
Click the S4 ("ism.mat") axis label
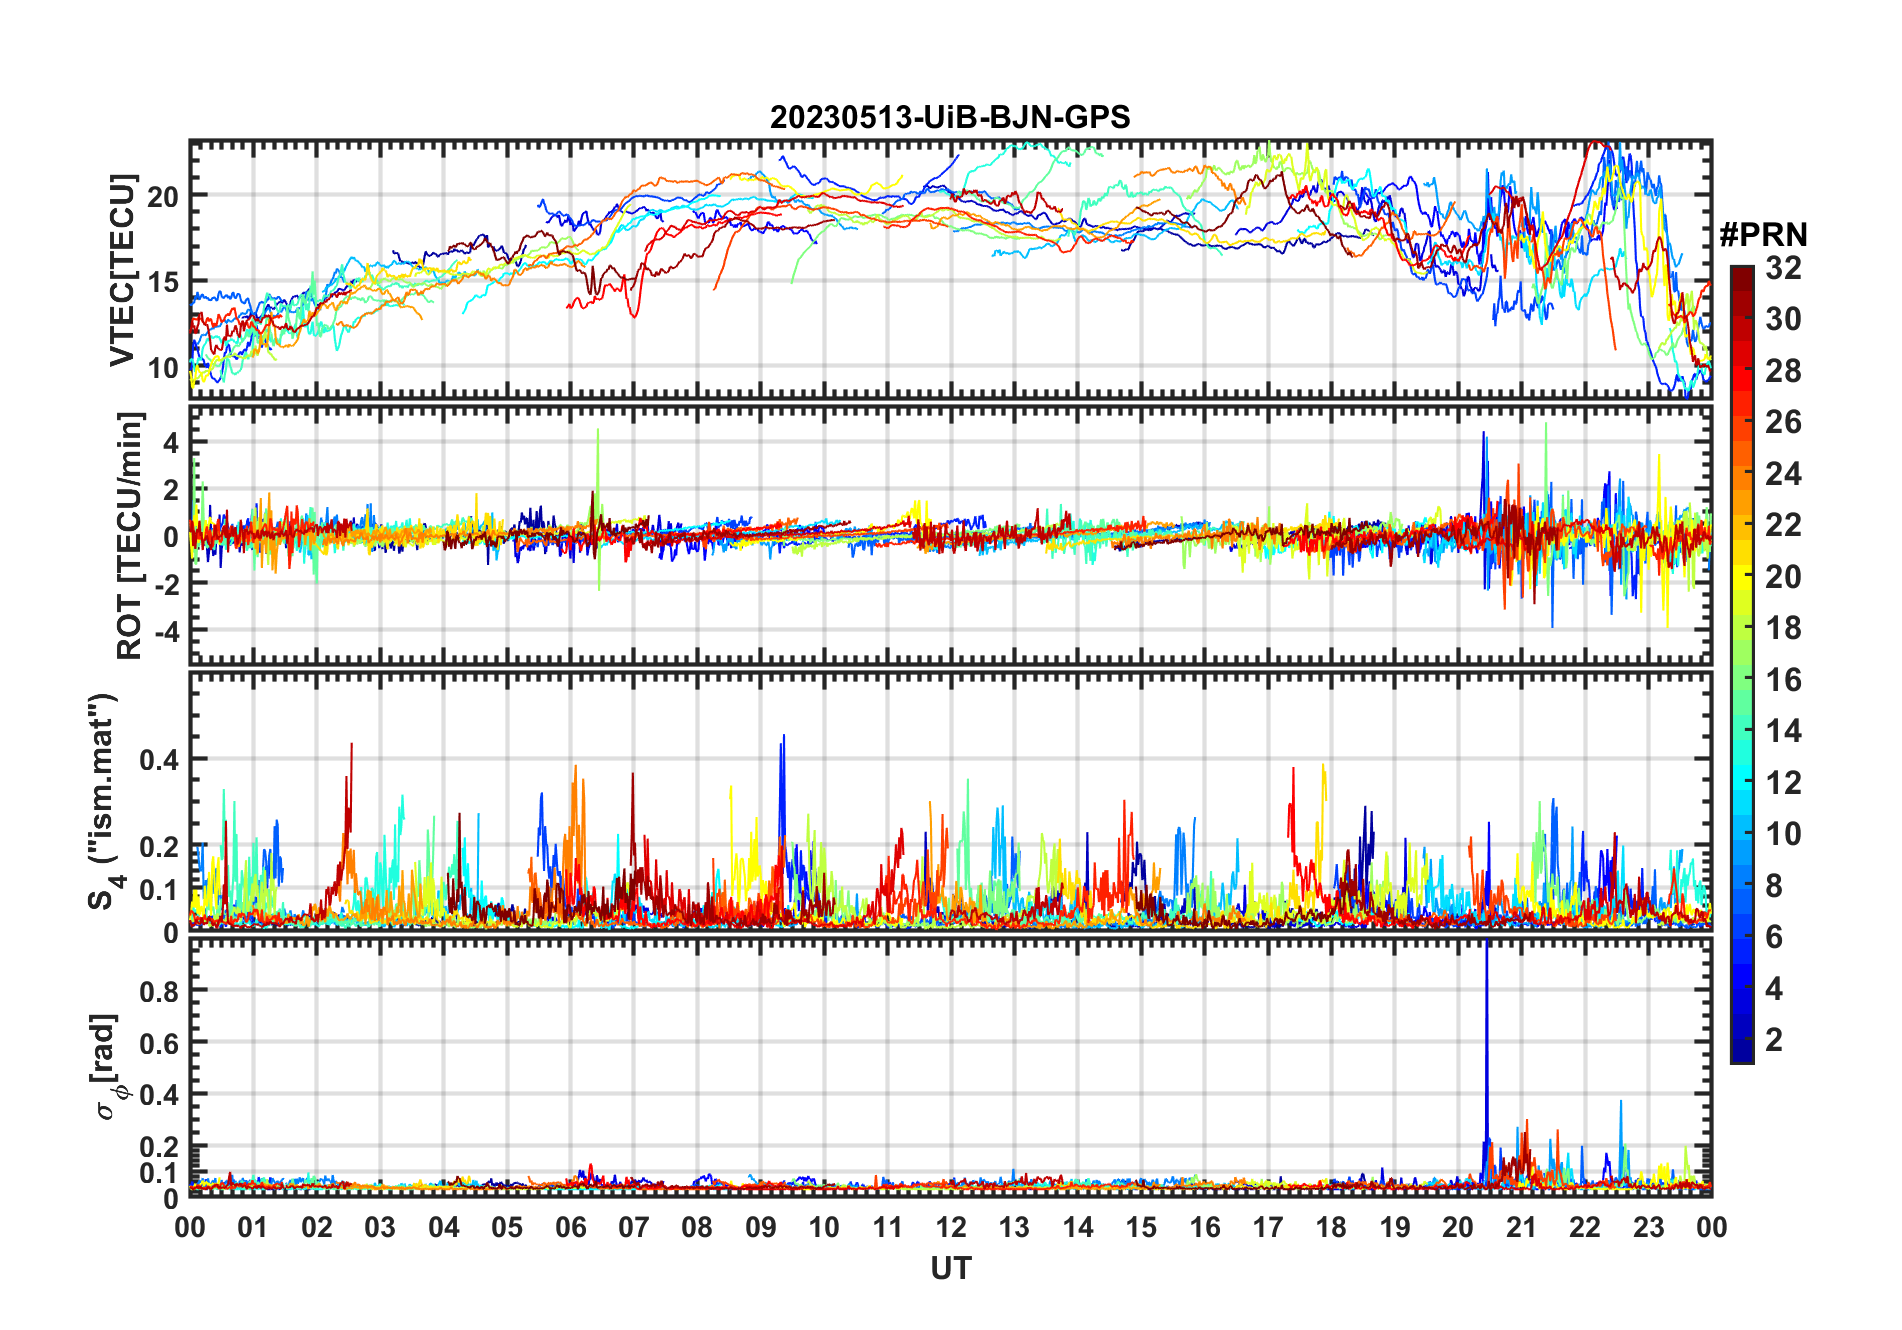[x=104, y=801]
